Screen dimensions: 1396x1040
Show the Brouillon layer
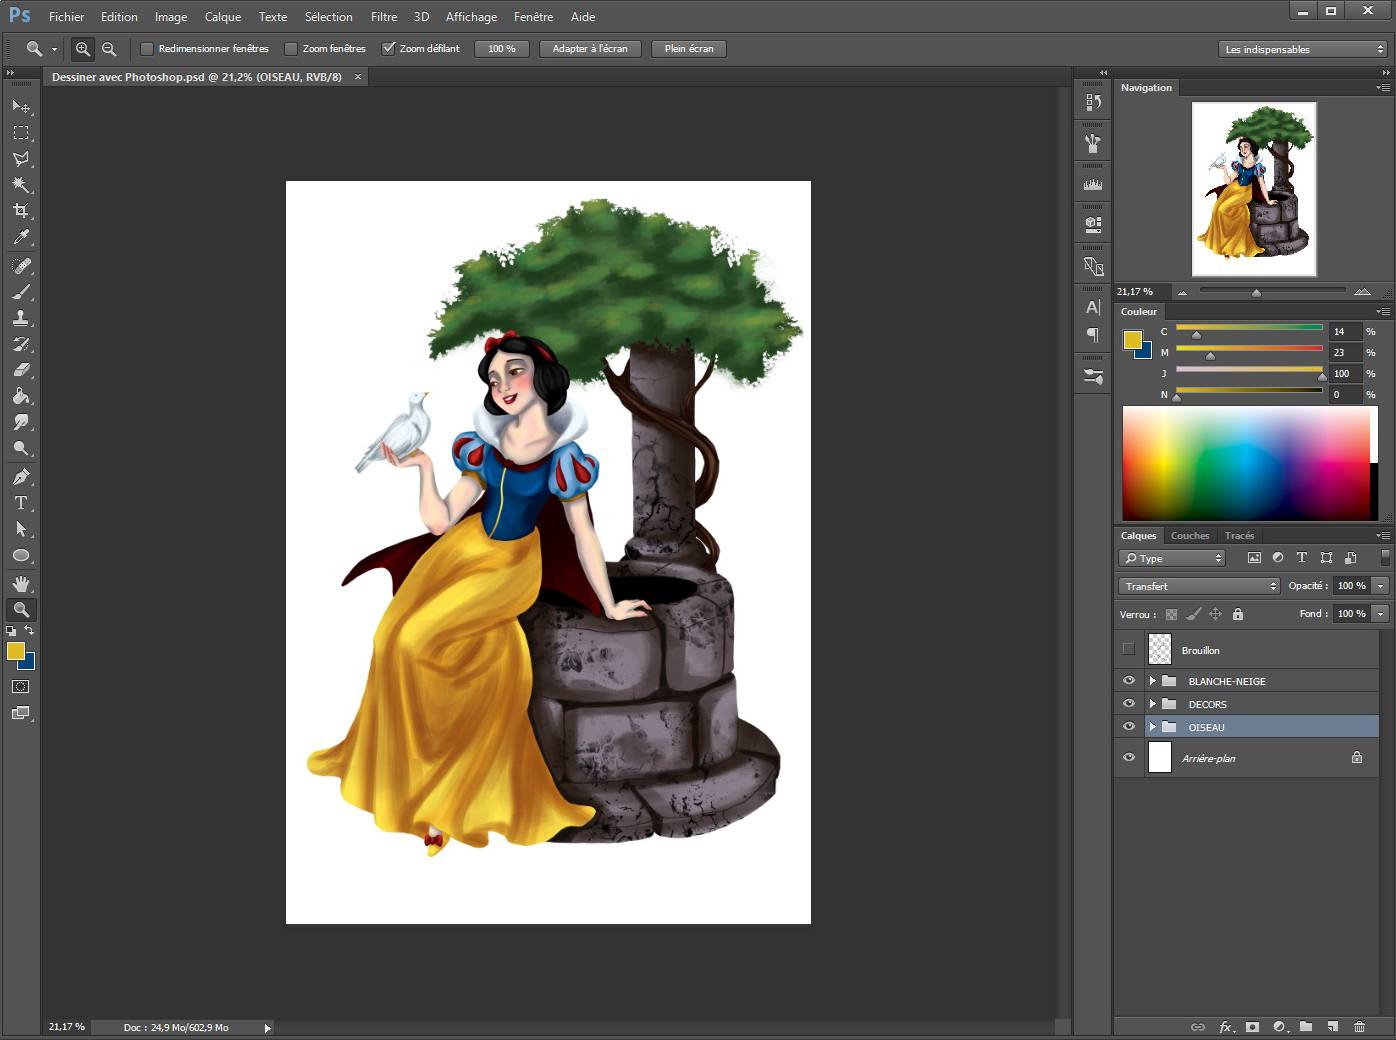[x=1128, y=650]
